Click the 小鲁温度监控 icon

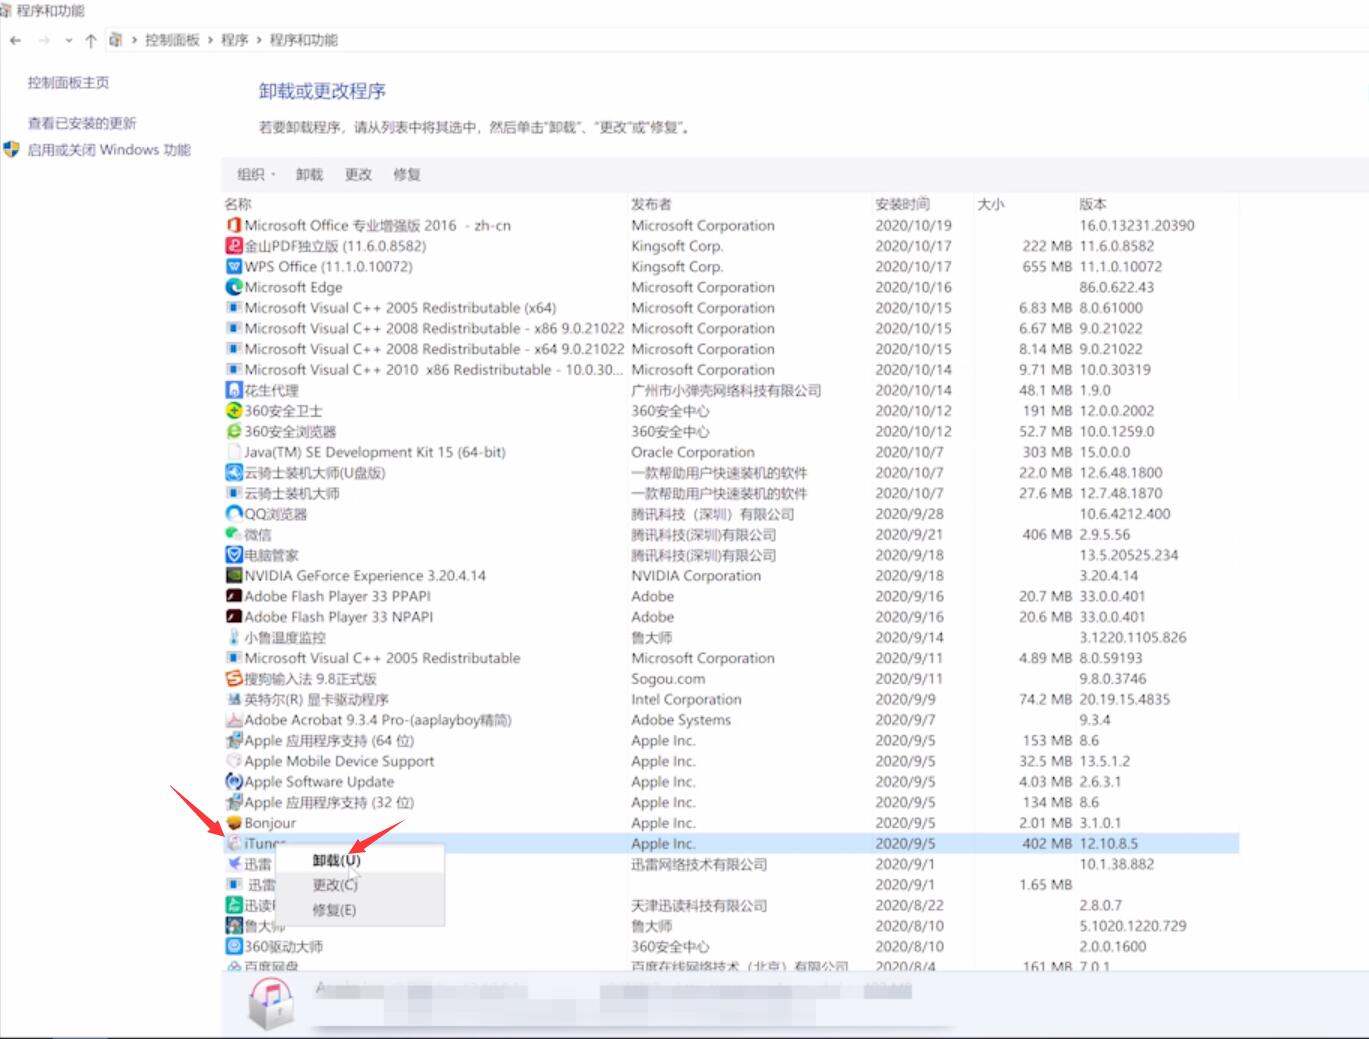coord(234,637)
